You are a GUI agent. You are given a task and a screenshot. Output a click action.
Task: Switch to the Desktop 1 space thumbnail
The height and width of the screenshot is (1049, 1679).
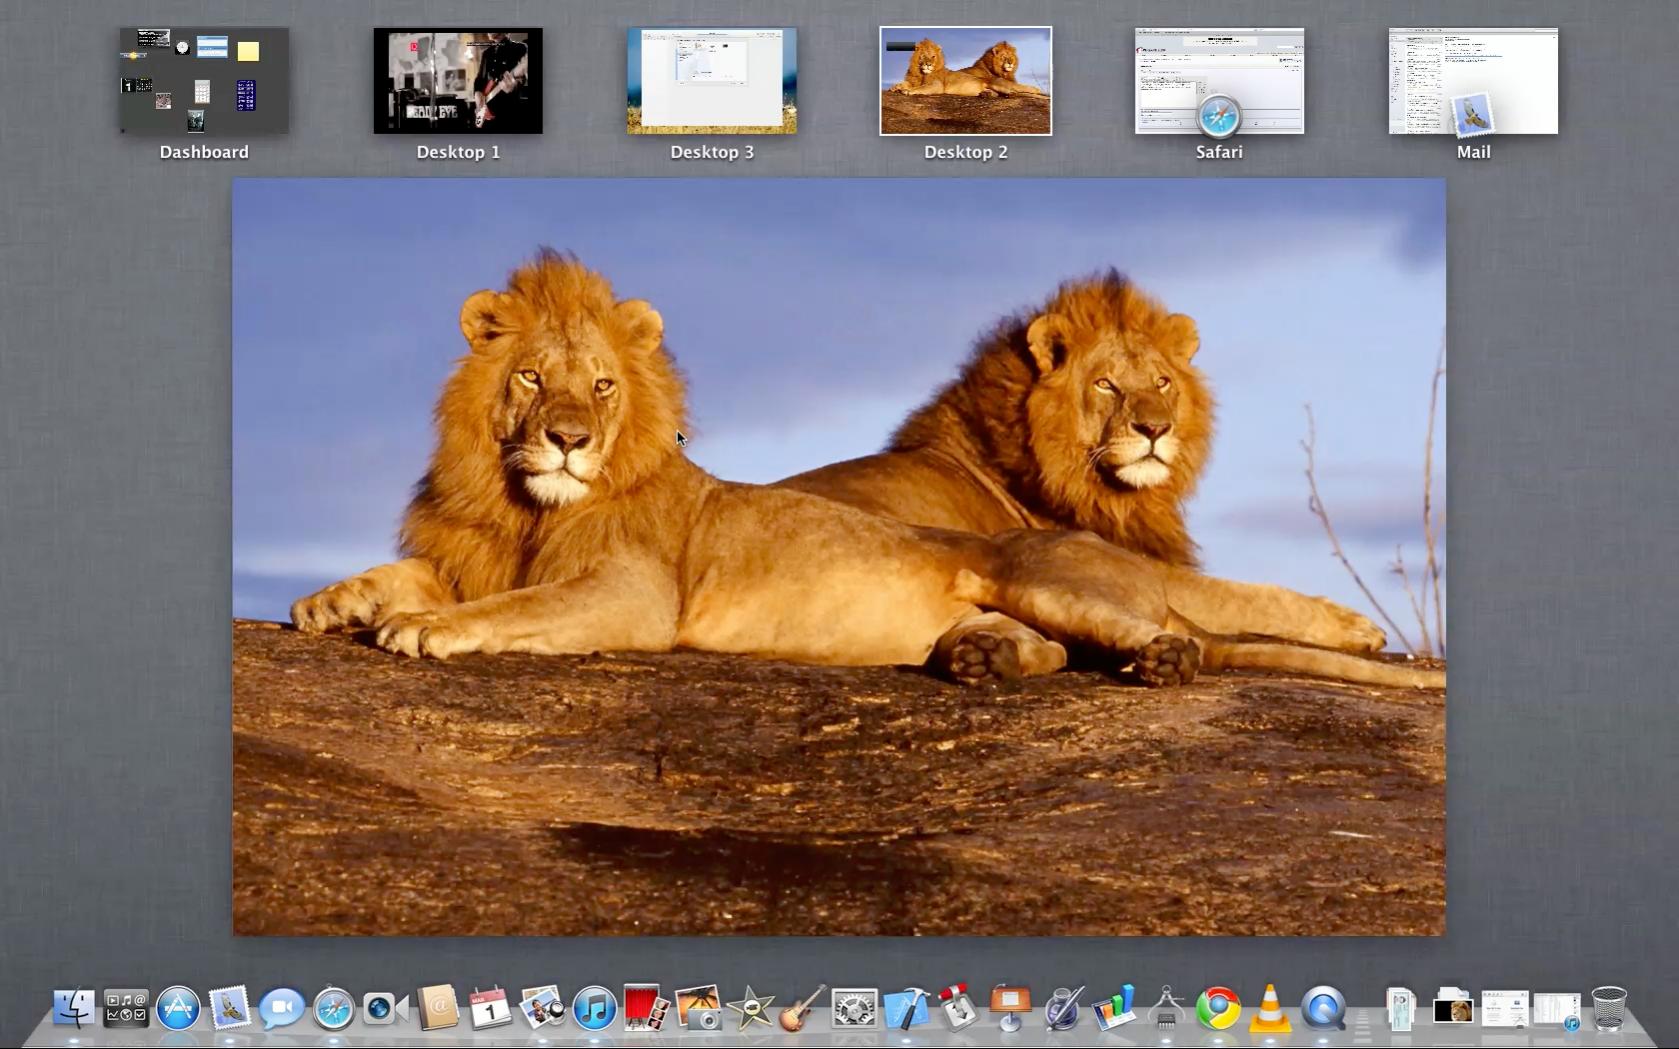458,81
